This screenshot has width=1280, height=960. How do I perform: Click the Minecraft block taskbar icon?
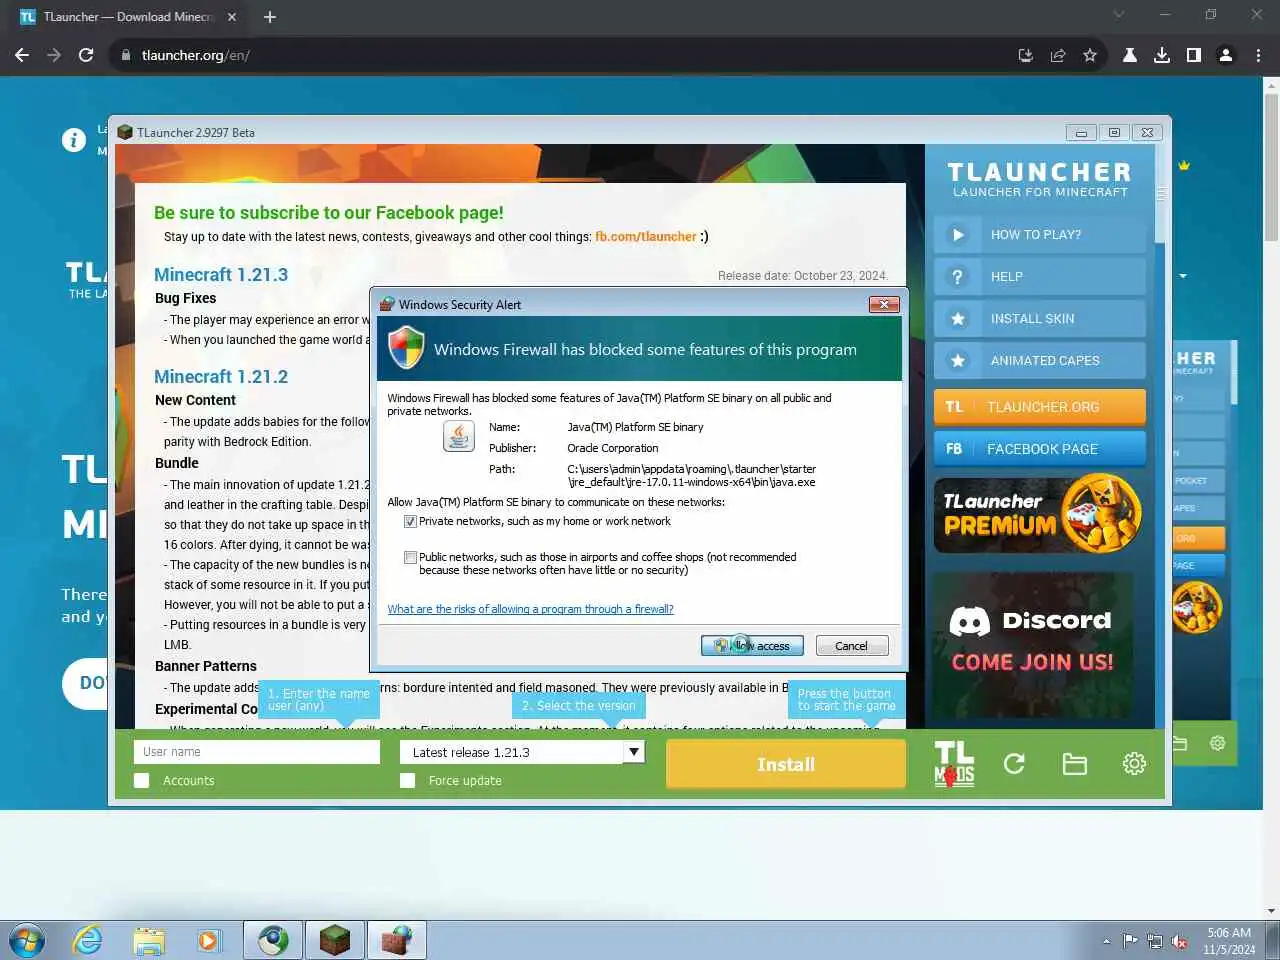(x=334, y=941)
